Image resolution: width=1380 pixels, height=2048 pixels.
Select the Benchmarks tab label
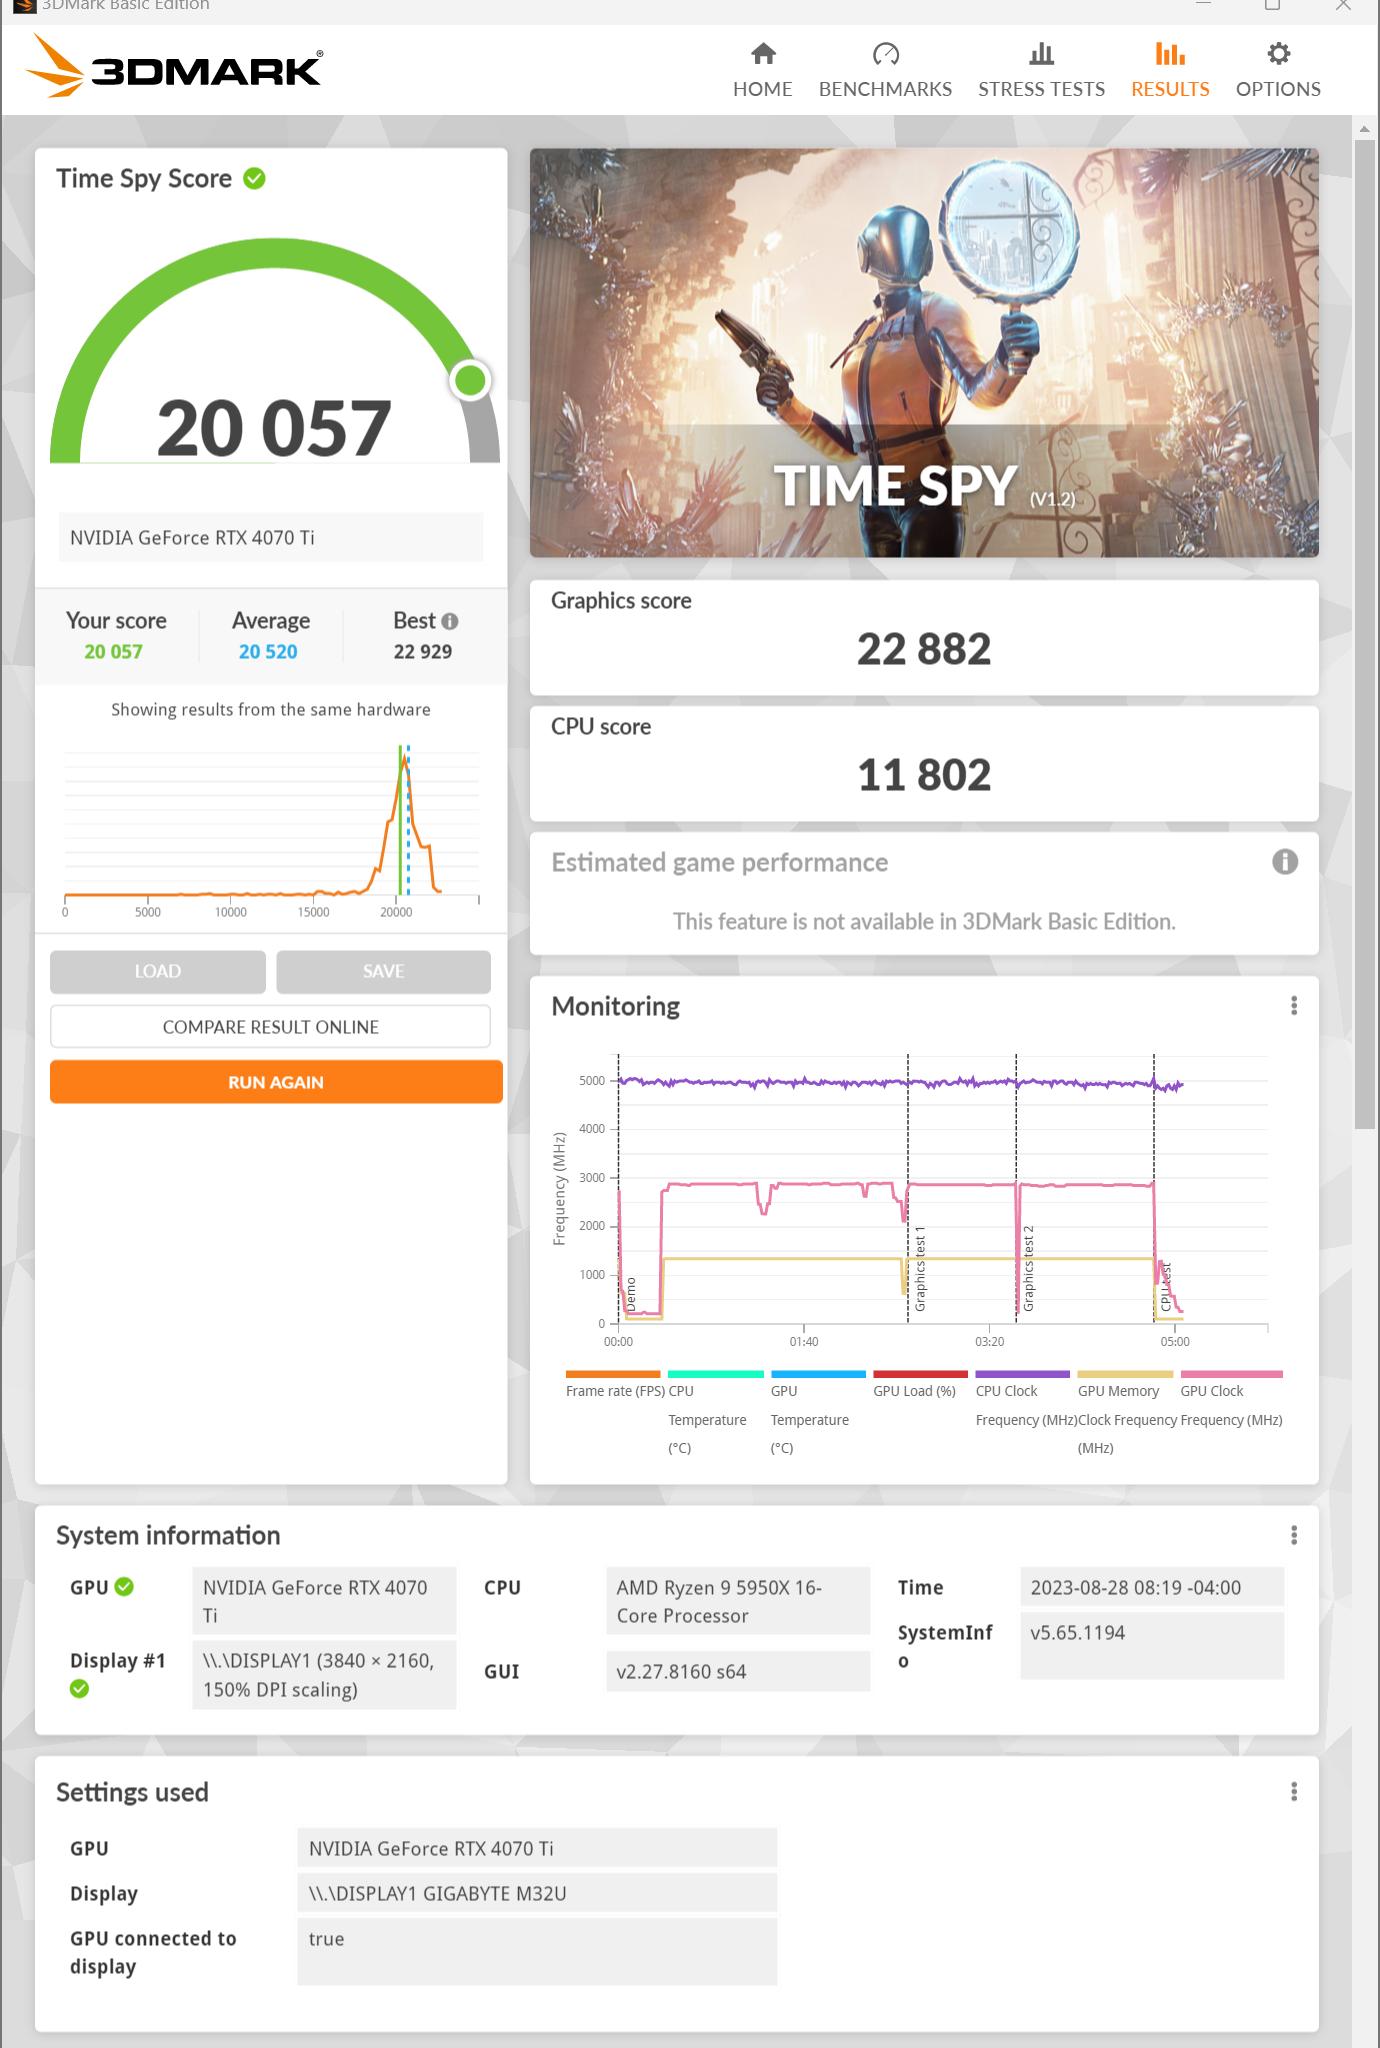(x=885, y=89)
